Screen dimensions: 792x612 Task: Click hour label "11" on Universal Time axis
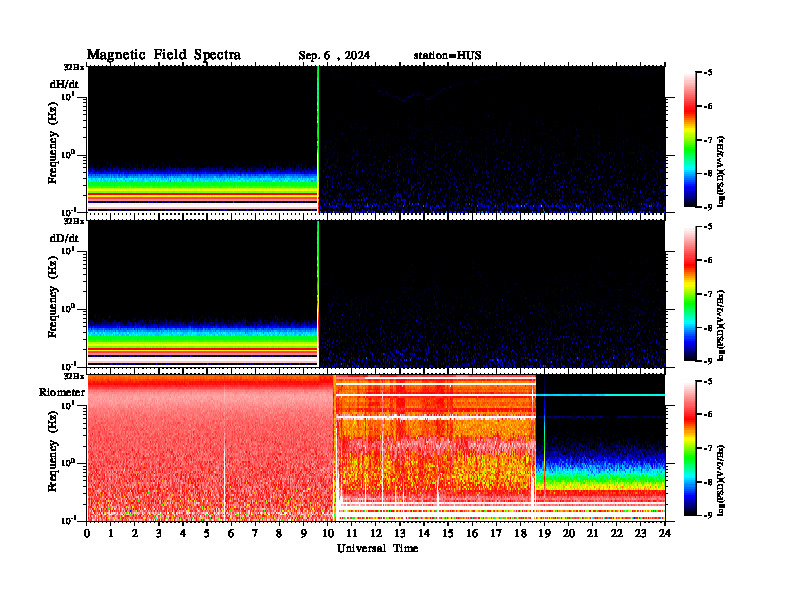352,534
